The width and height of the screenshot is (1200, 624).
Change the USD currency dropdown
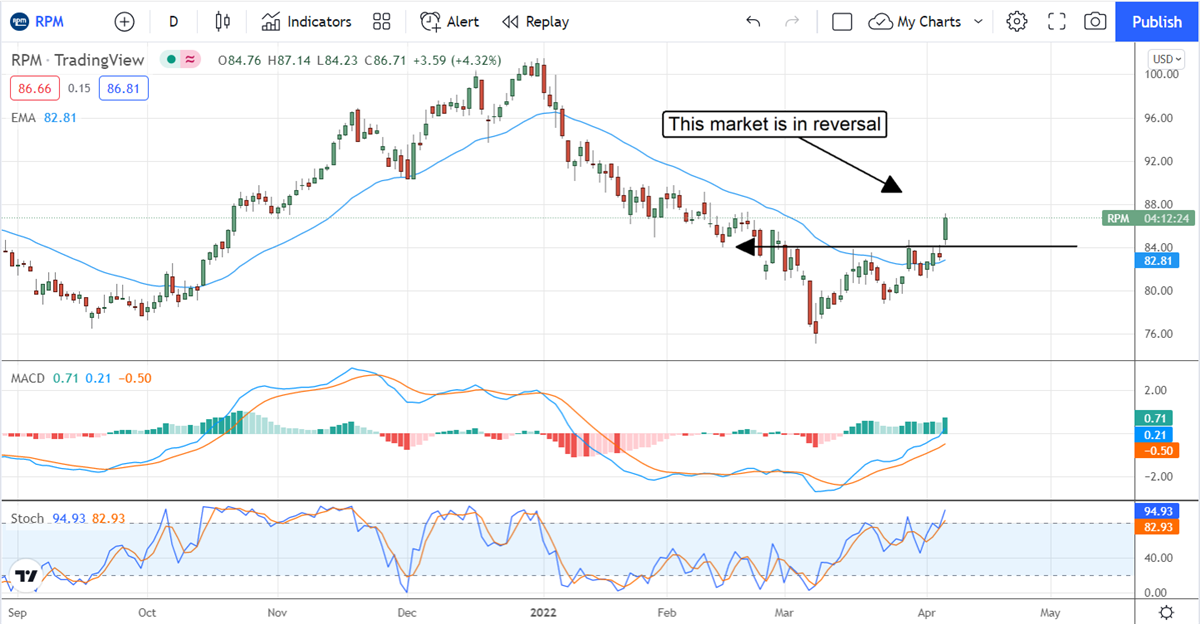tap(1166, 59)
